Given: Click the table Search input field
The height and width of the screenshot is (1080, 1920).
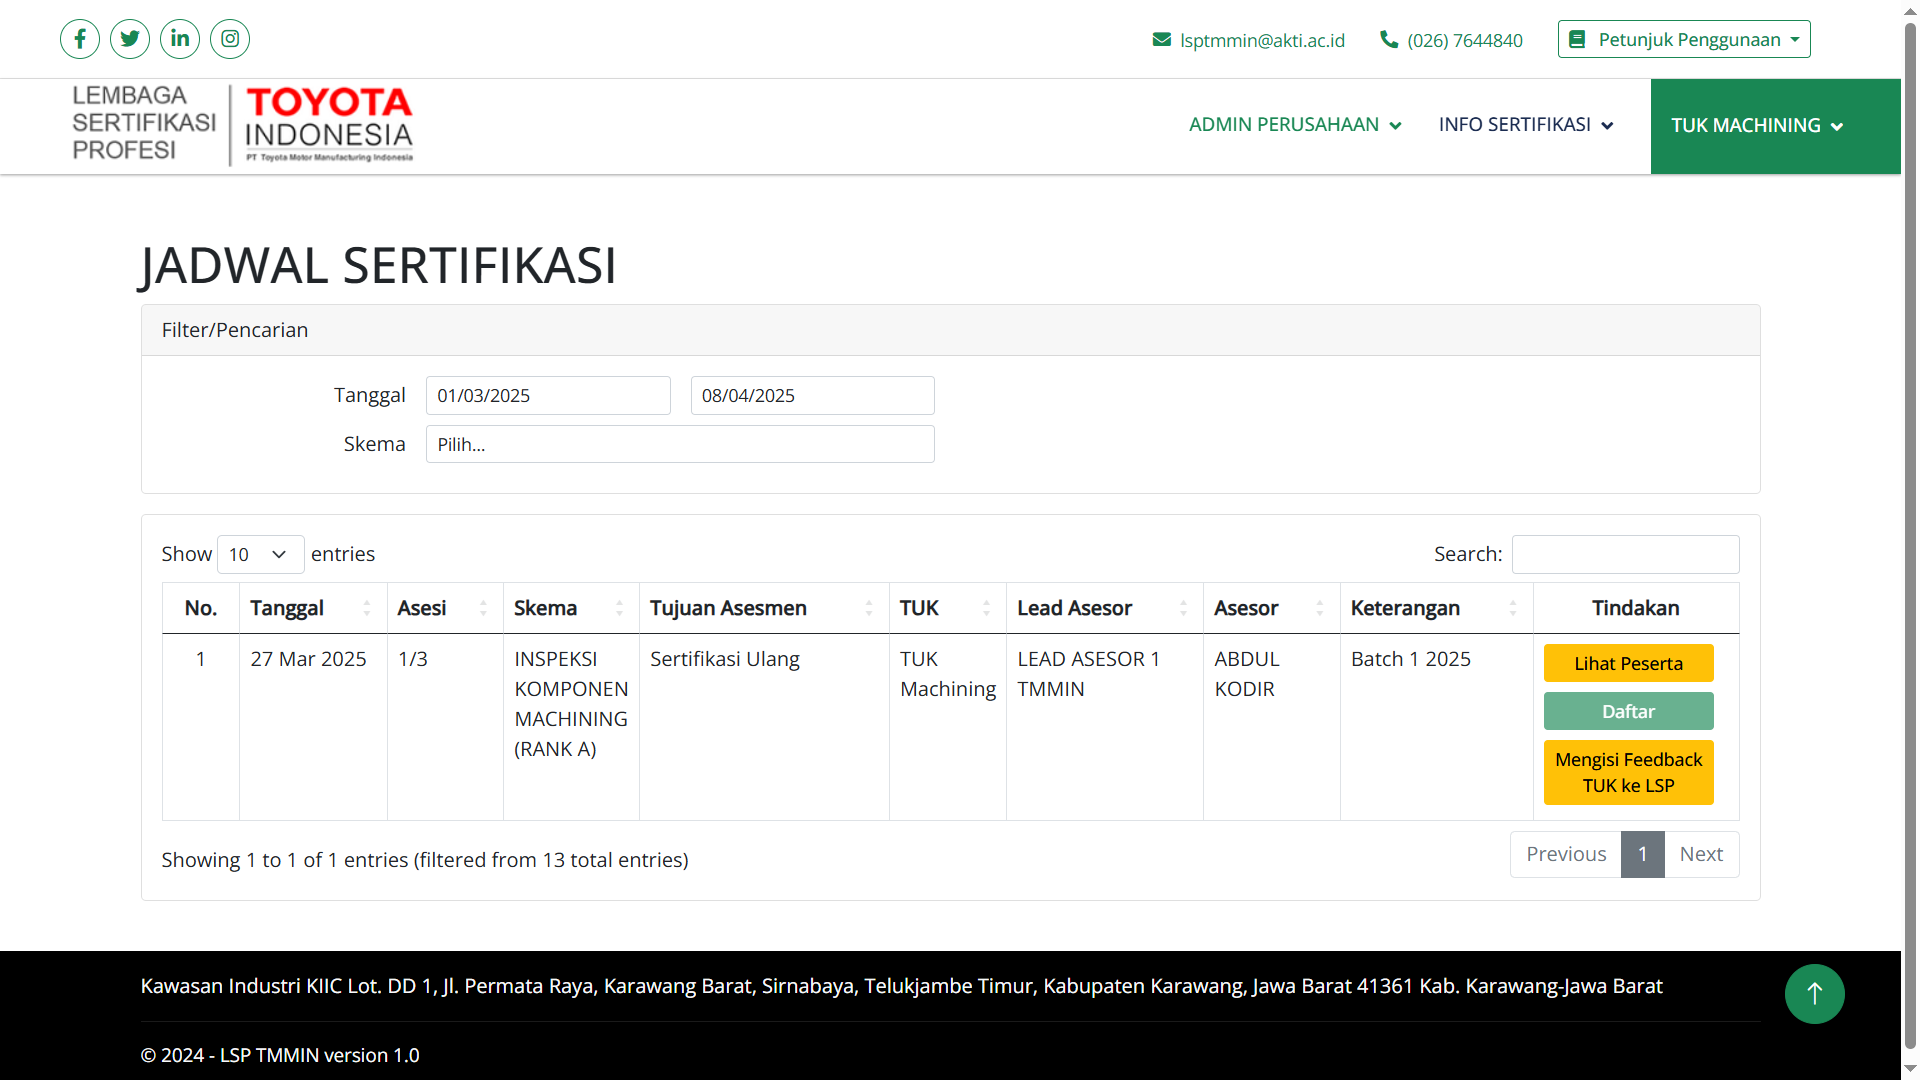Looking at the screenshot, I should (1625, 554).
